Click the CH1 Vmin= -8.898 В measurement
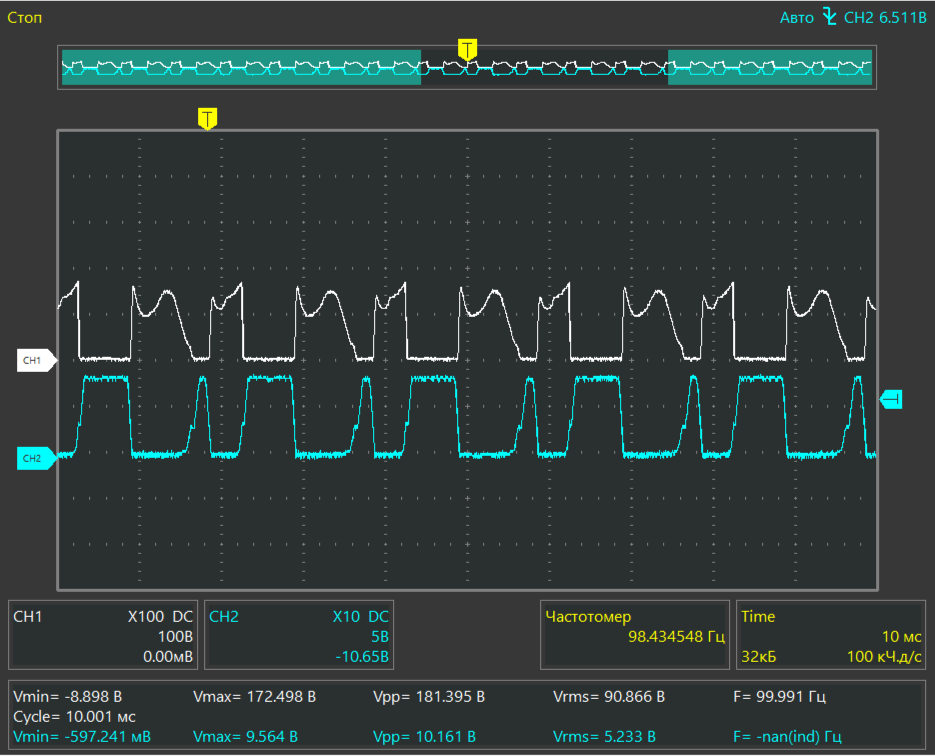The image size is (935, 756). pos(67,696)
